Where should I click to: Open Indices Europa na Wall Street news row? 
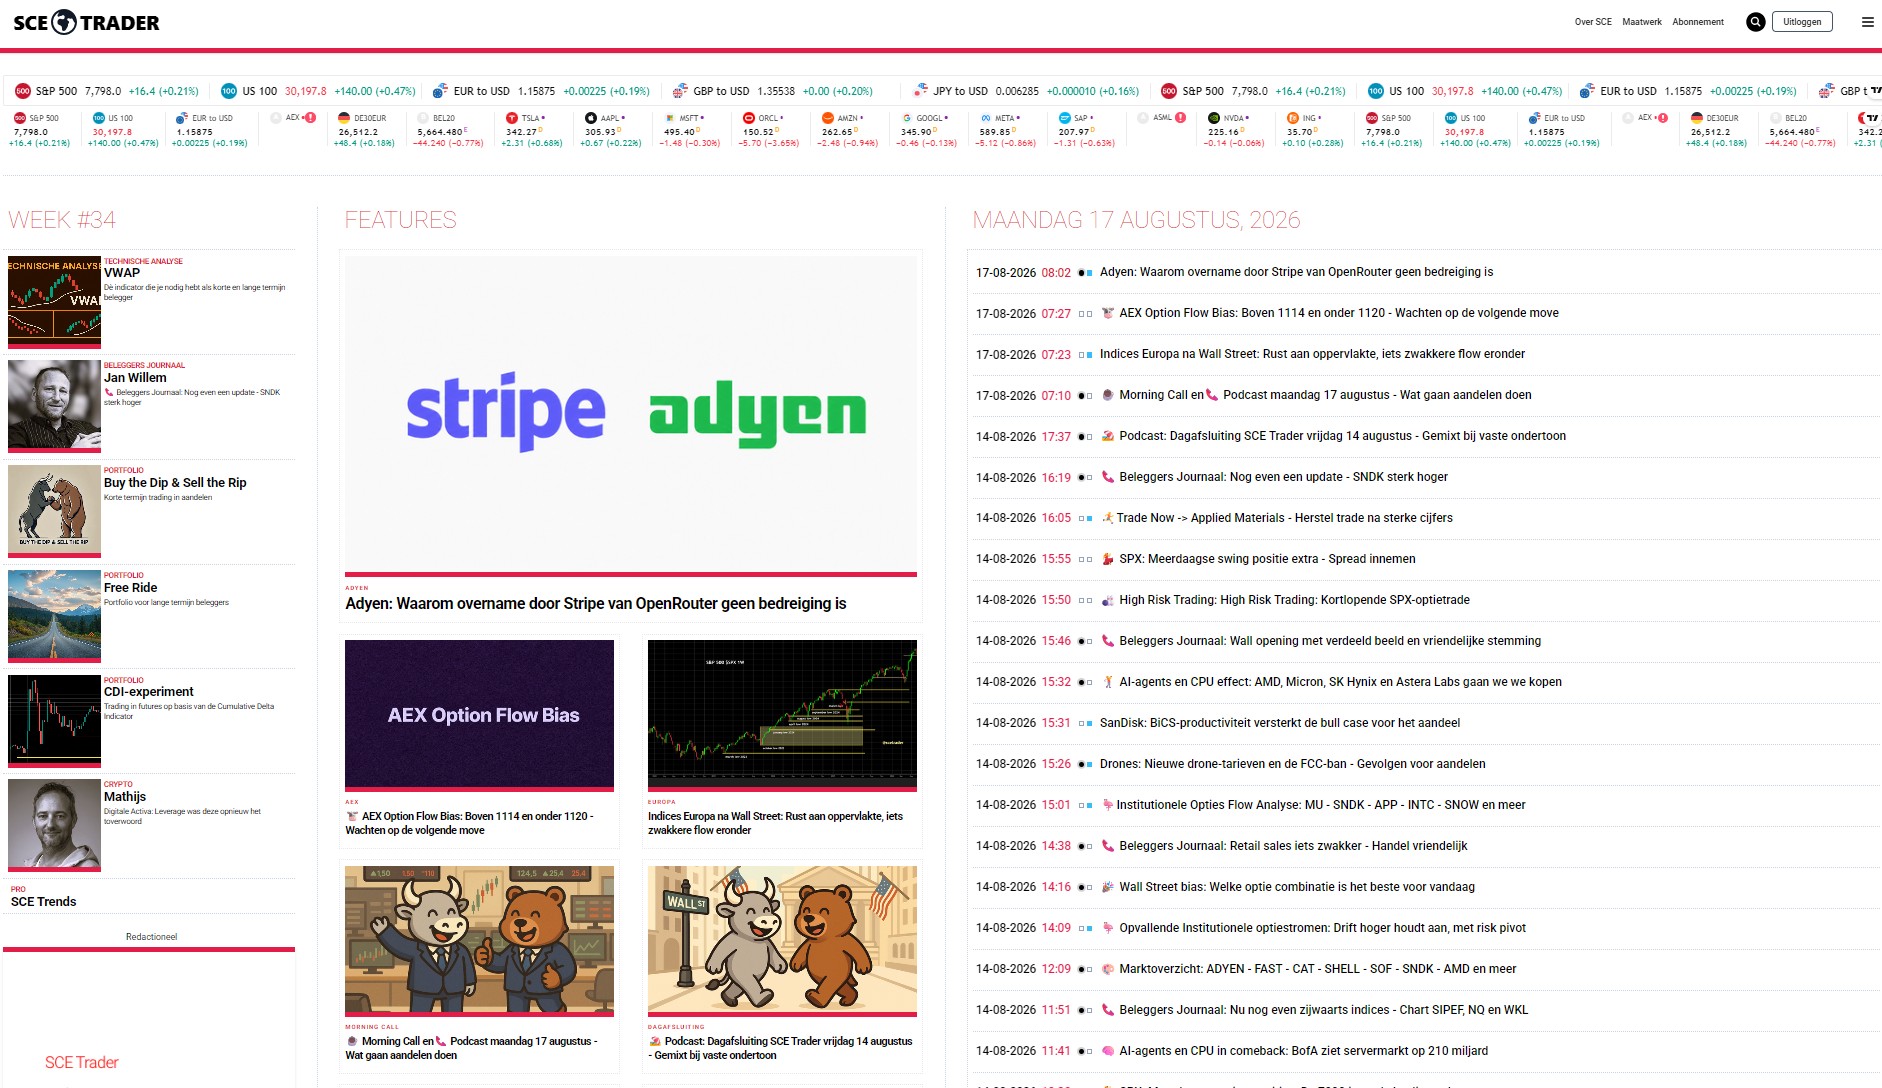(x=1312, y=354)
